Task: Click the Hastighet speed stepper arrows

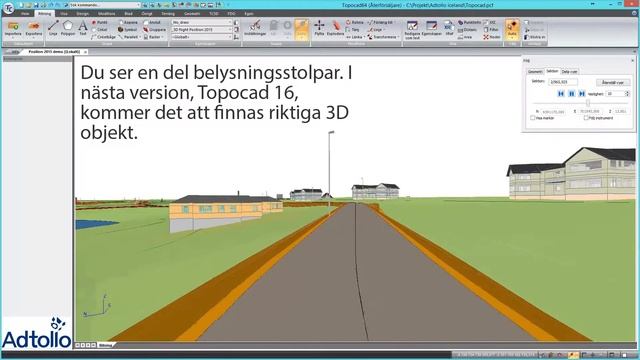Action: click(627, 94)
